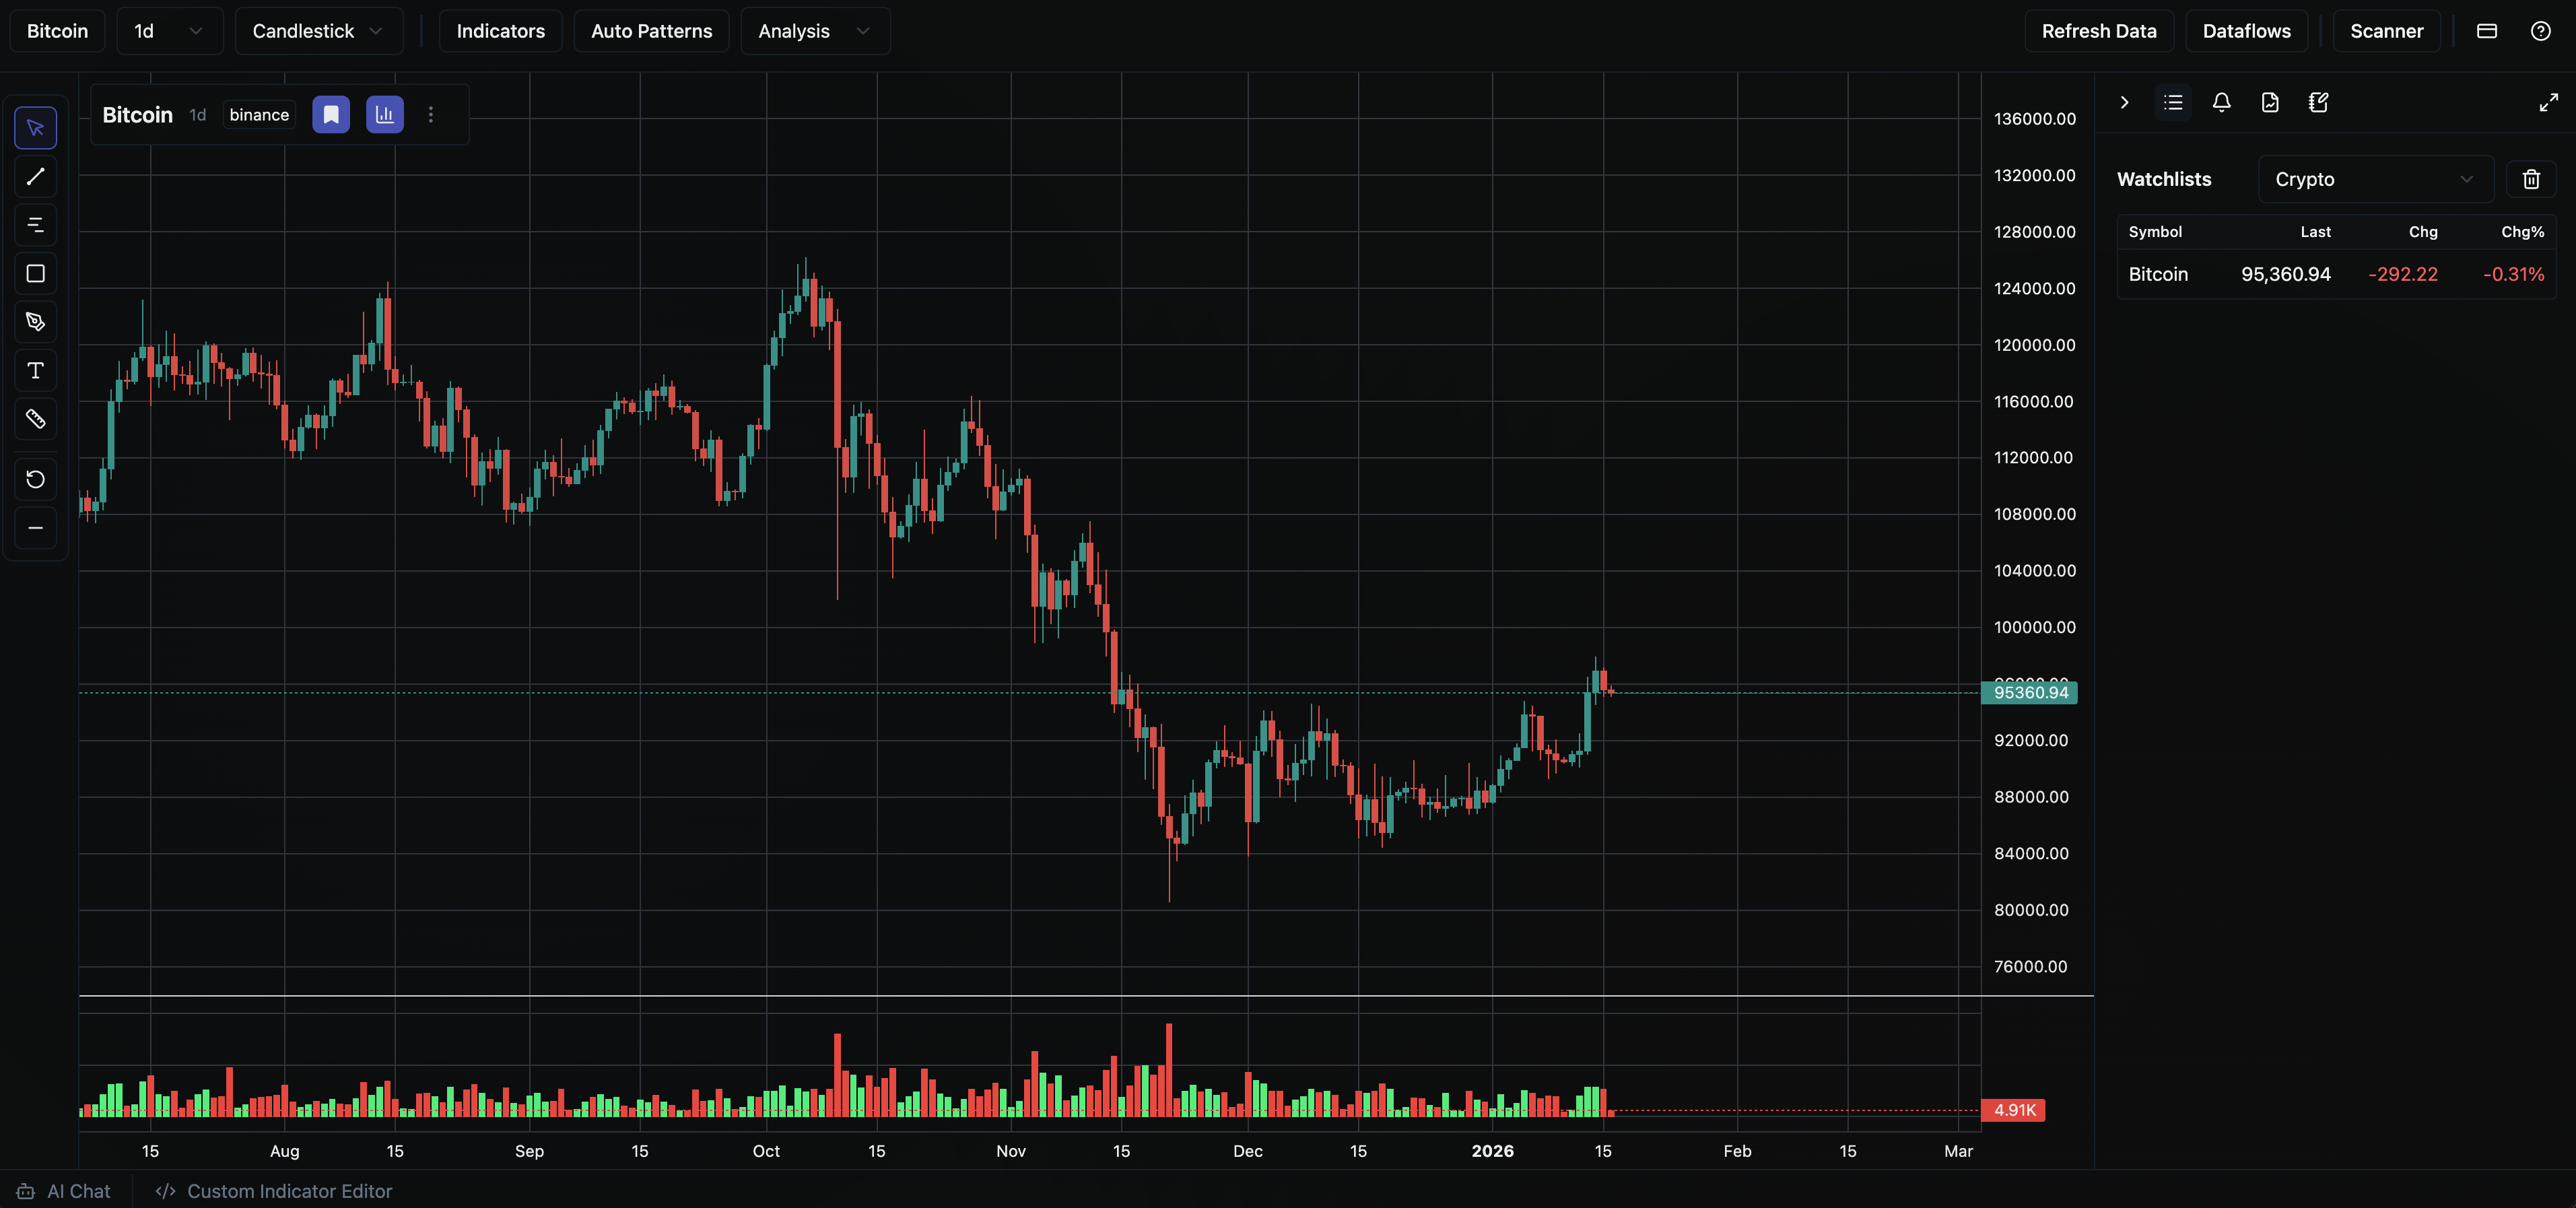Pick the pen drawing tool

[35, 321]
